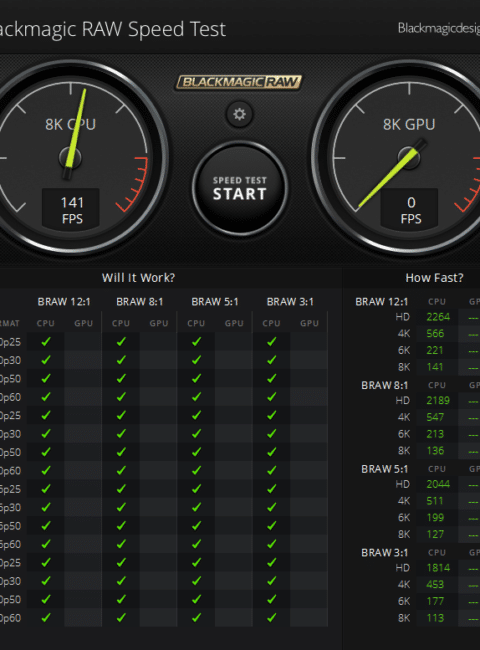Click the "Will It Work?" heading

click(138, 278)
